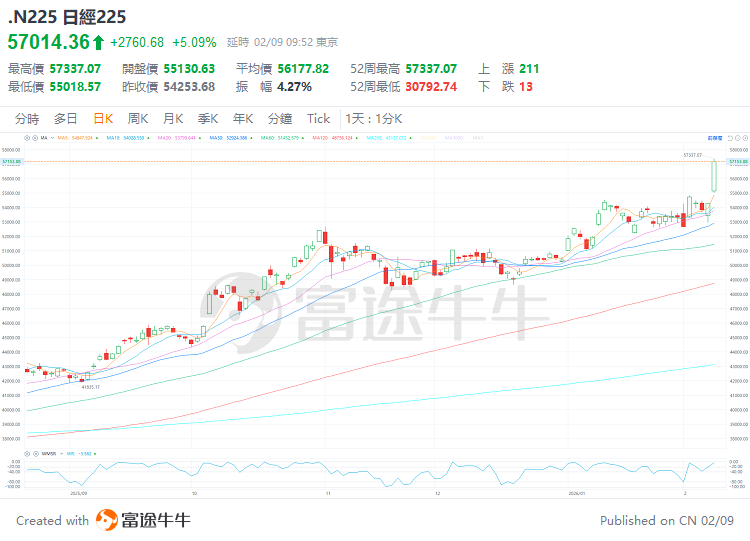
Task: Click the Futu bull logo icon
Action: 107,520
